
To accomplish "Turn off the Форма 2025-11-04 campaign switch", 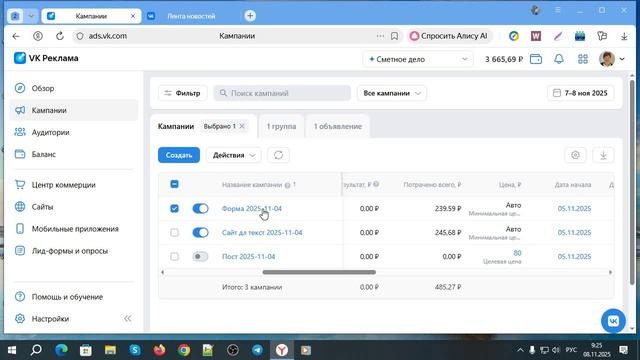I will pyautogui.click(x=200, y=209).
